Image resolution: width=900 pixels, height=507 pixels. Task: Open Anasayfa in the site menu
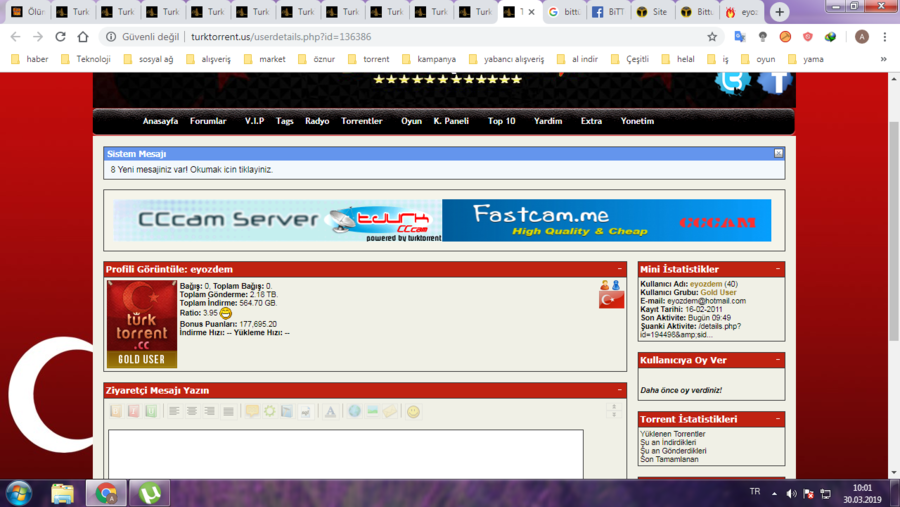click(160, 121)
